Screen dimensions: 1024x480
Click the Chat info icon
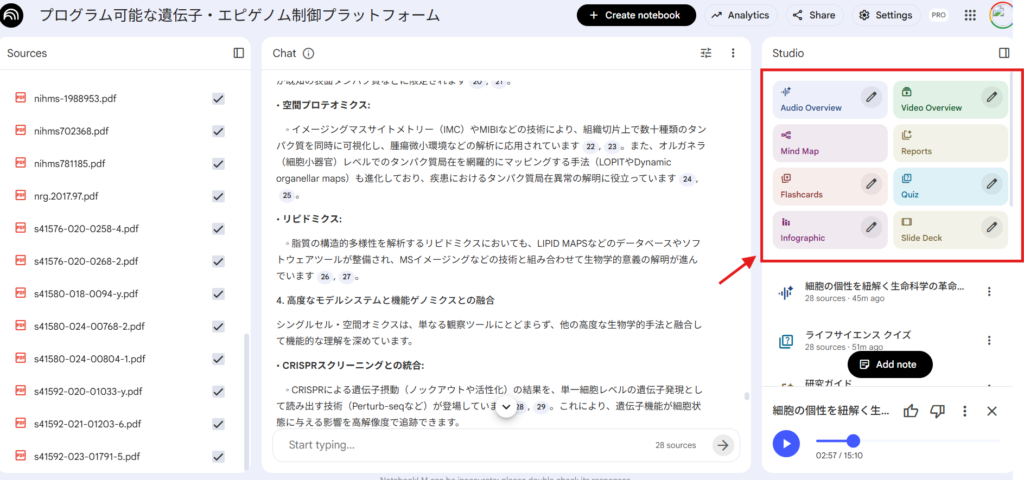click(308, 53)
